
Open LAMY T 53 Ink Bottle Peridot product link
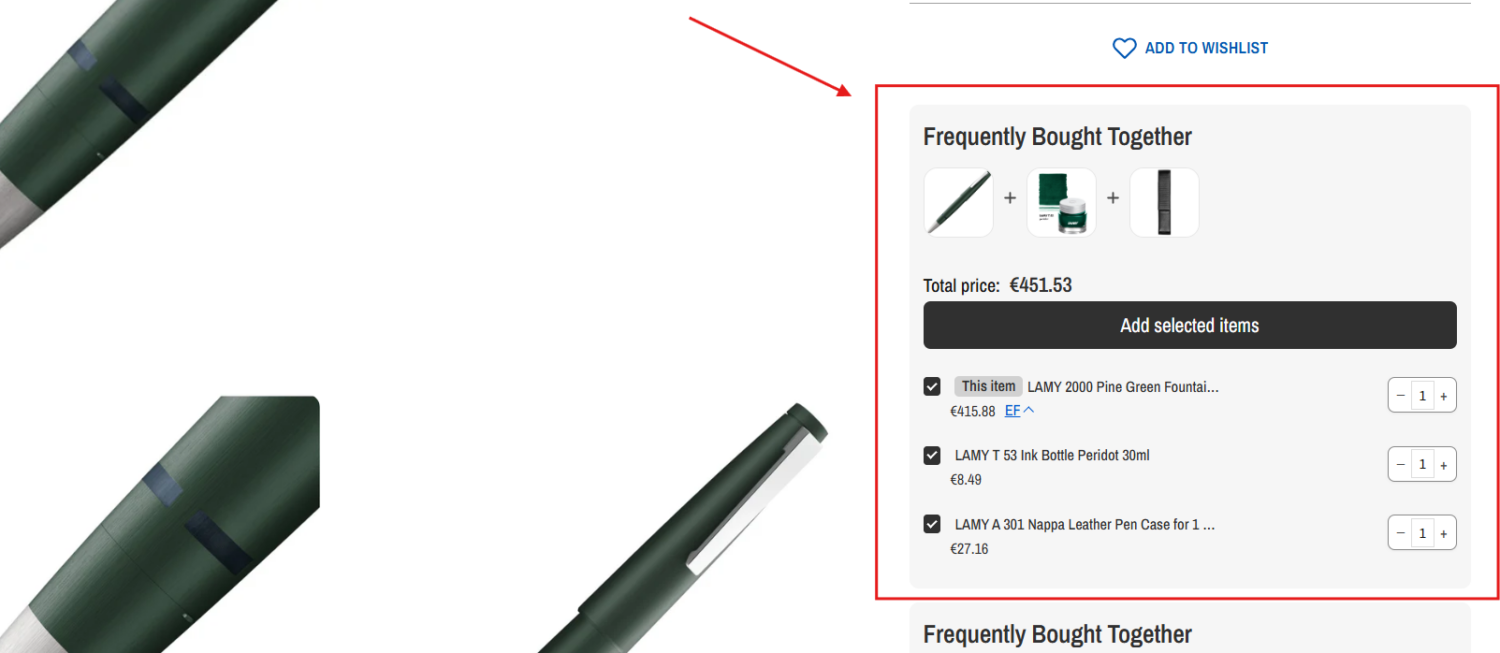pos(1052,456)
